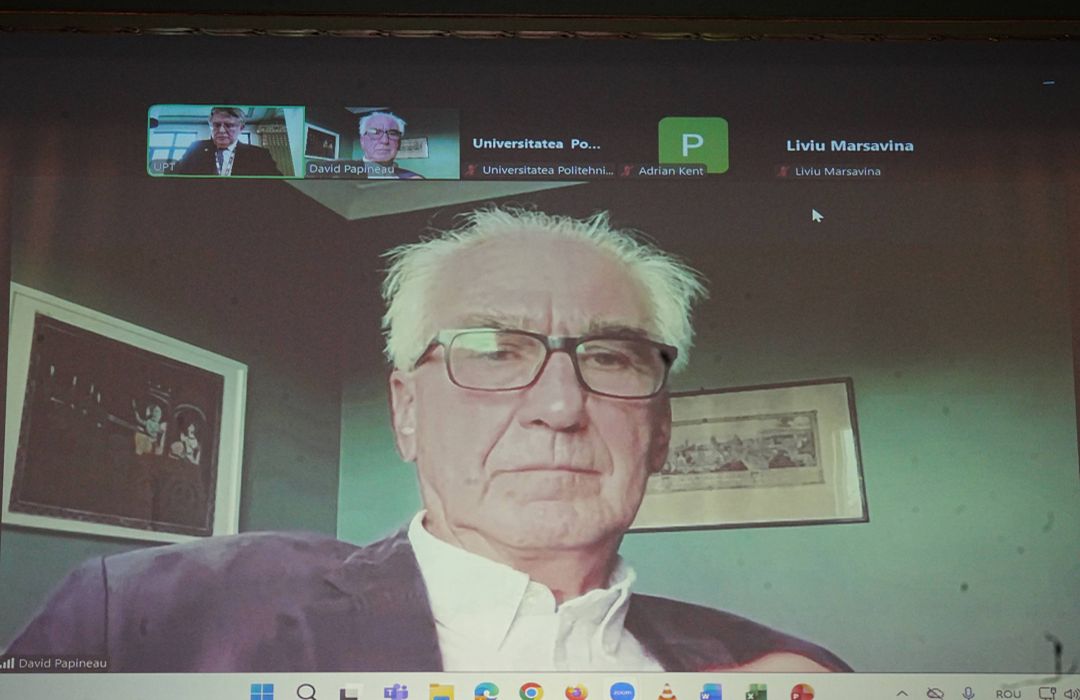Image resolution: width=1080 pixels, height=700 pixels.
Task: Open Microsoft Excel from the taskbar
Action: 756,692
